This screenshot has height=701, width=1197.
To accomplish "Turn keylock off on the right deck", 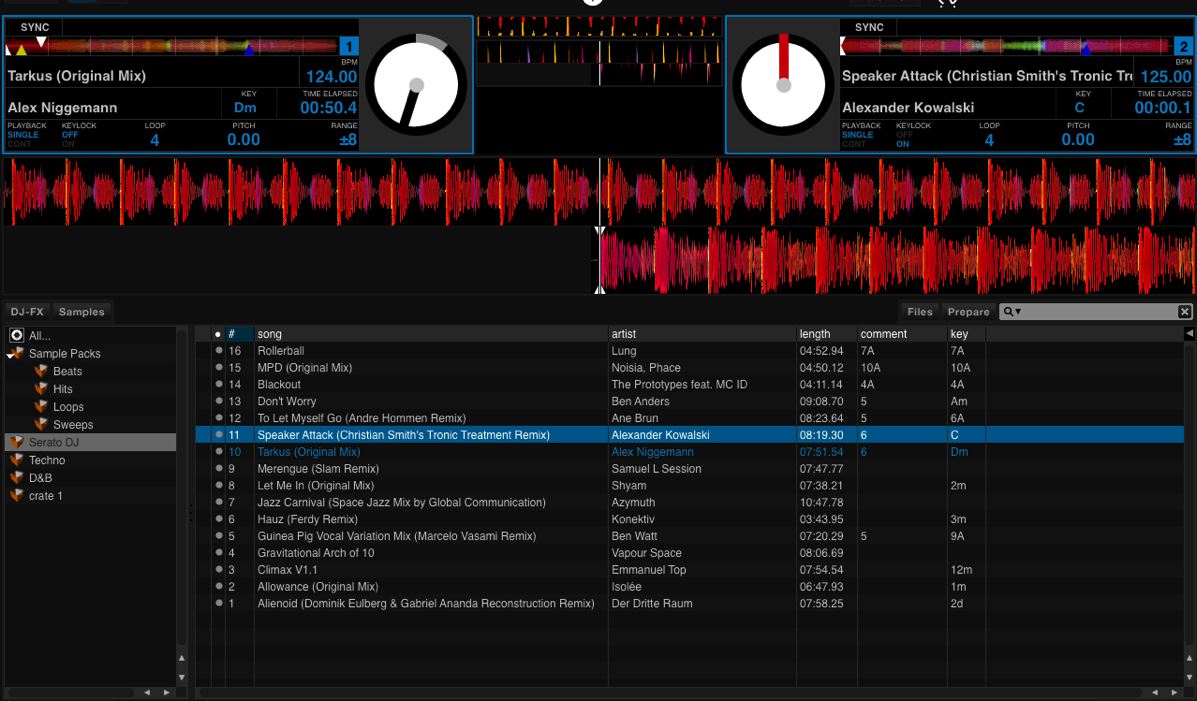I will click(904, 135).
